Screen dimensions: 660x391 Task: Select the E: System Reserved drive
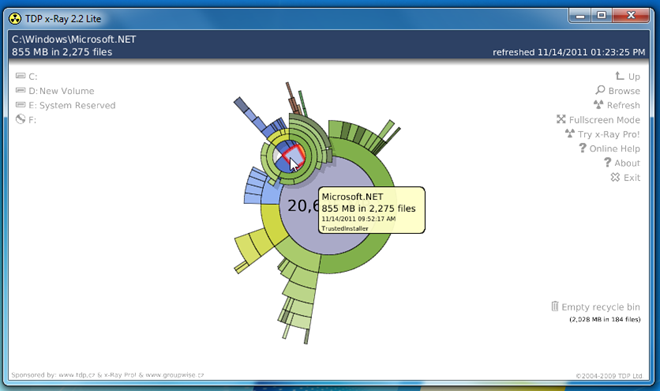point(65,105)
